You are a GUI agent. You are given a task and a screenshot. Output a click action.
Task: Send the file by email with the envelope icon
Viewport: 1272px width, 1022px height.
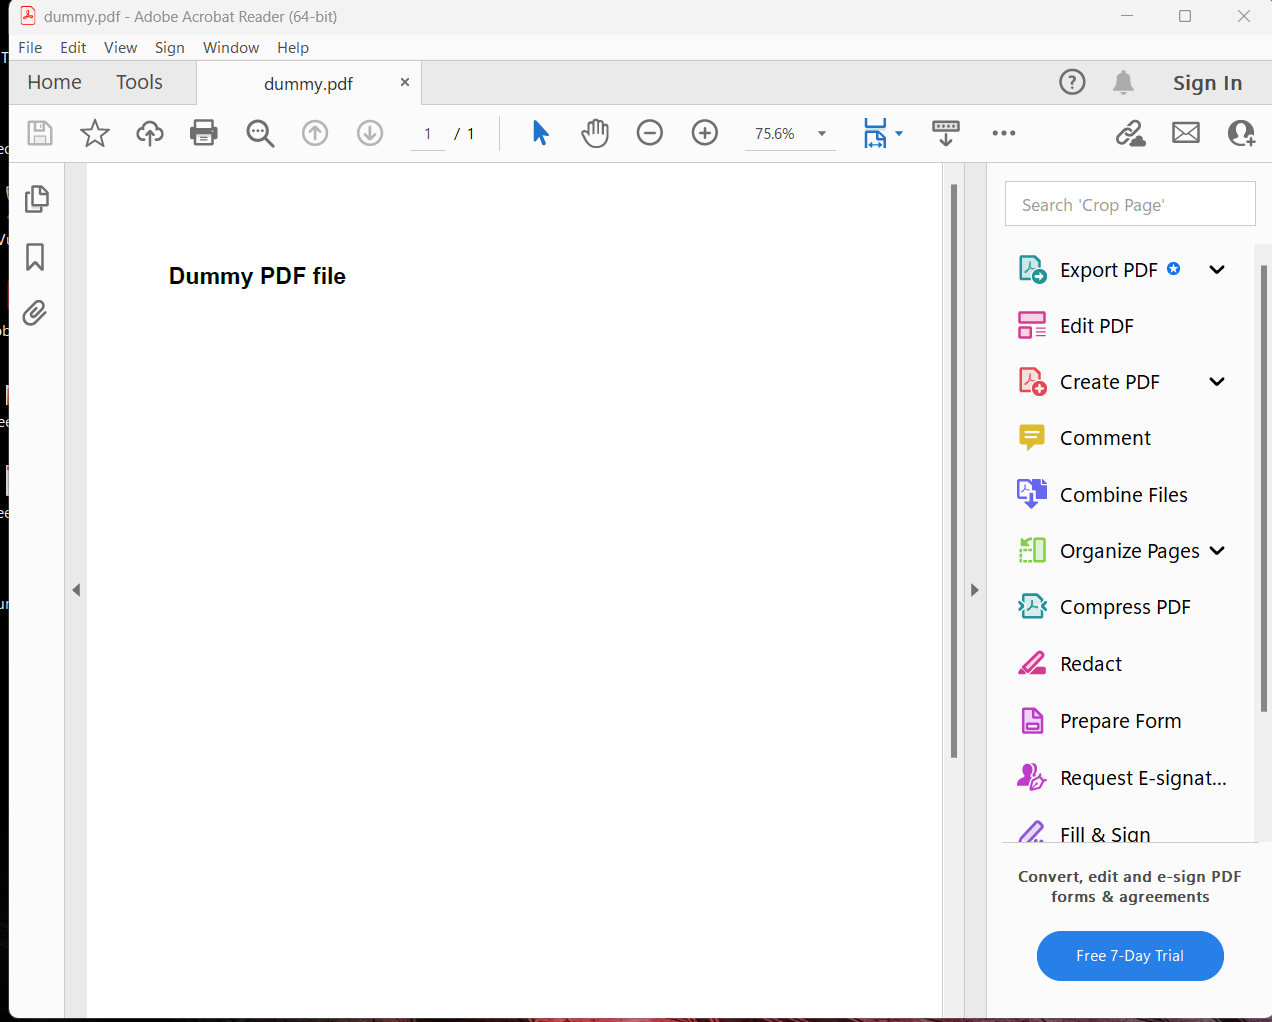1186,133
